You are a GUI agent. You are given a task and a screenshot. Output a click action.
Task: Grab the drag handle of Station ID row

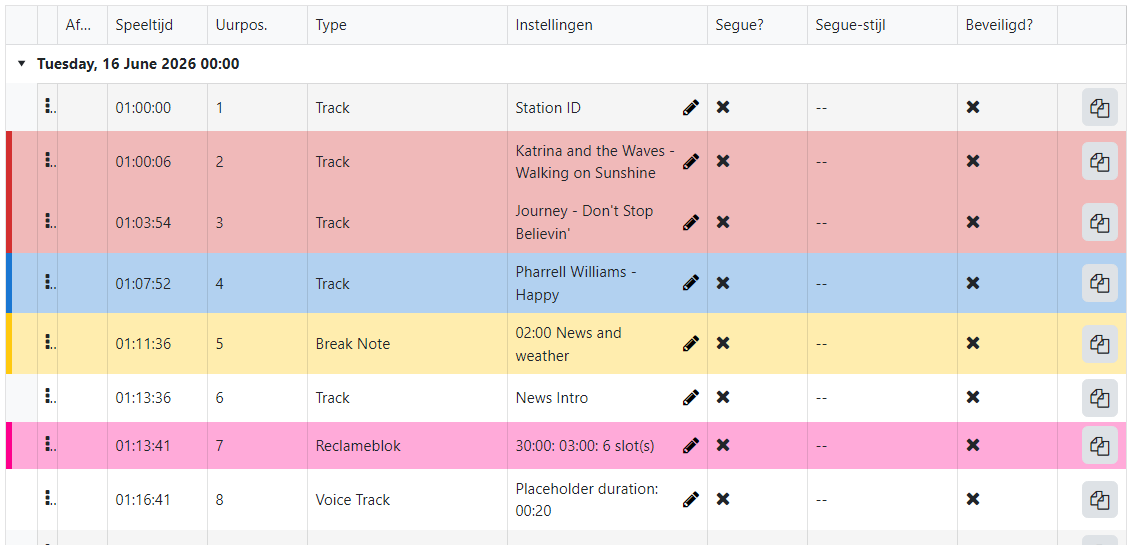coord(48,107)
